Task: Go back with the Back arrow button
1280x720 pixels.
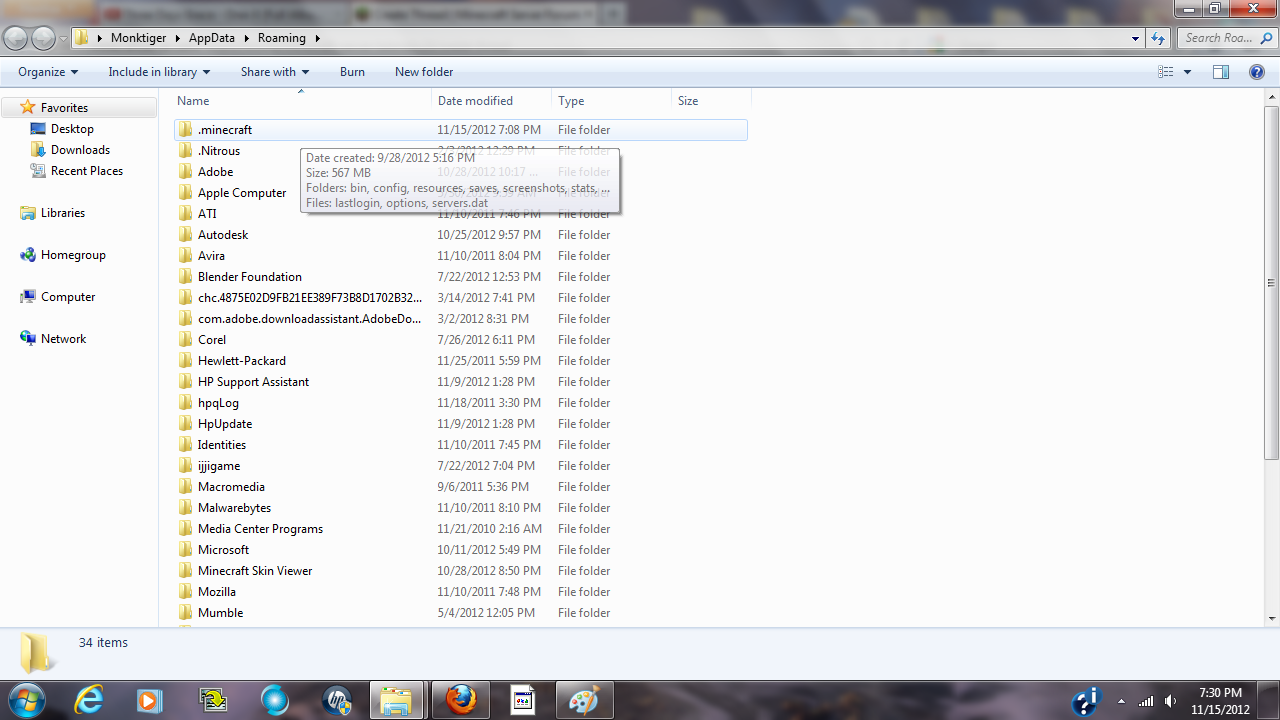Action: click(16, 38)
